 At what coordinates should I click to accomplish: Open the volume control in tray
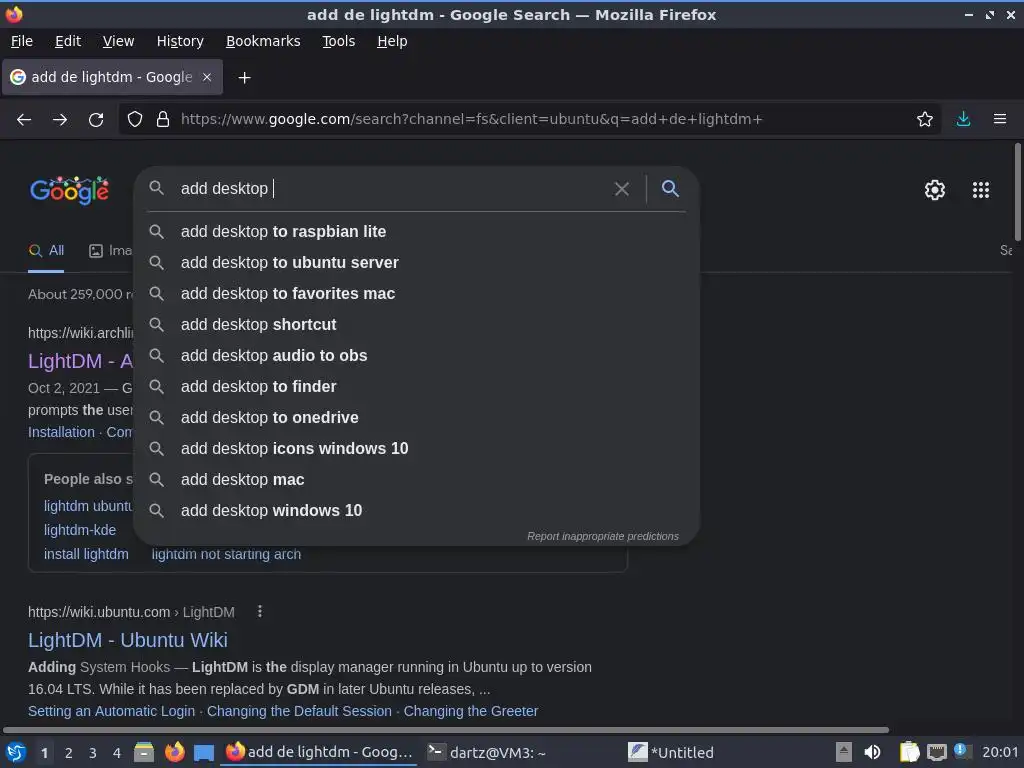[872, 752]
